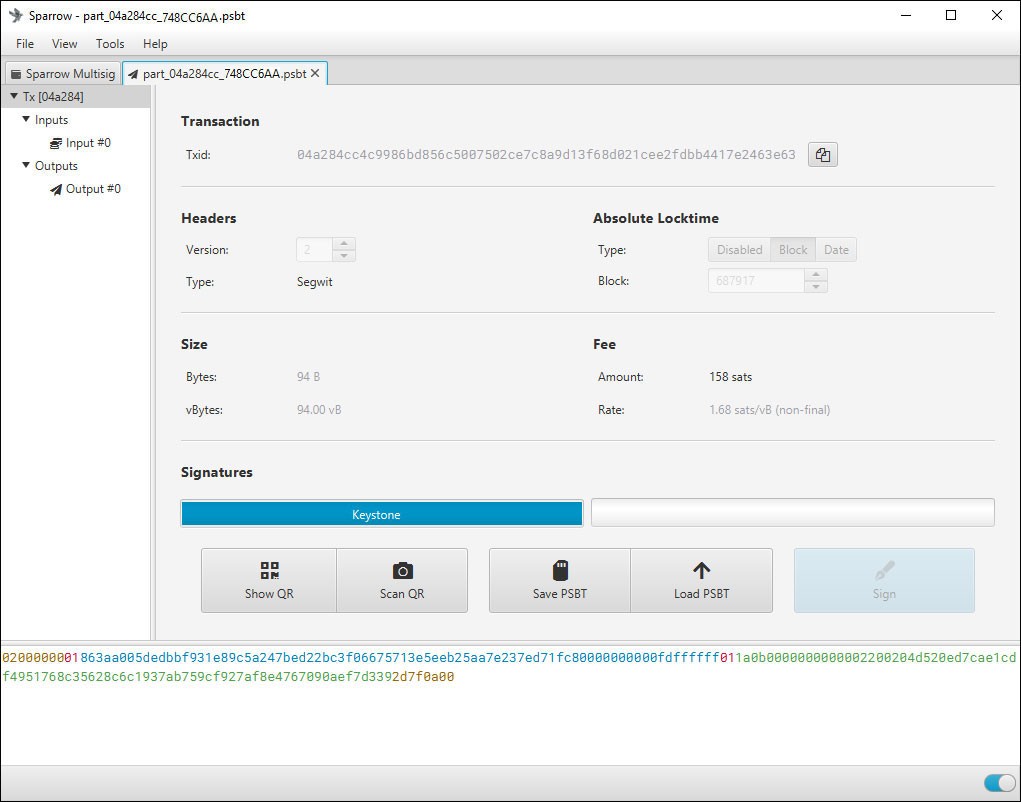The image size is (1021, 802).
Task: Switch to the Sparrow Multisig tab
Action: [x=62, y=74]
